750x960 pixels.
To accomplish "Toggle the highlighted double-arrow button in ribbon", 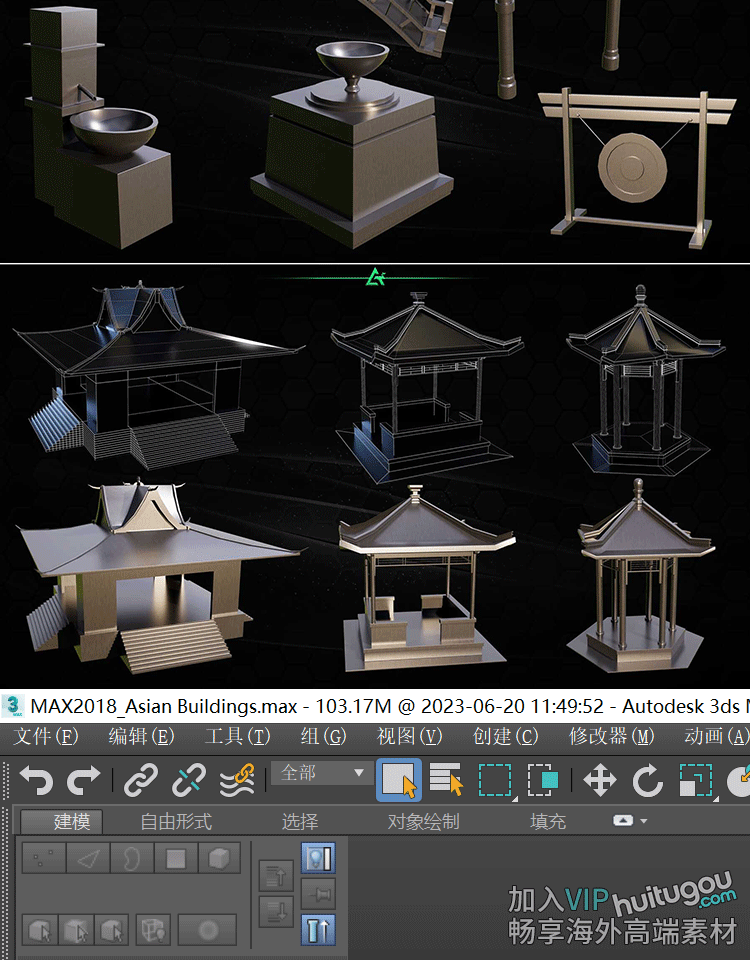I will [318, 930].
